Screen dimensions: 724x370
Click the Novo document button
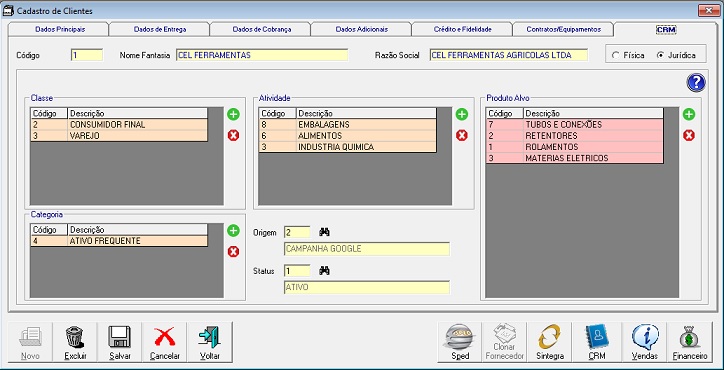(30, 343)
